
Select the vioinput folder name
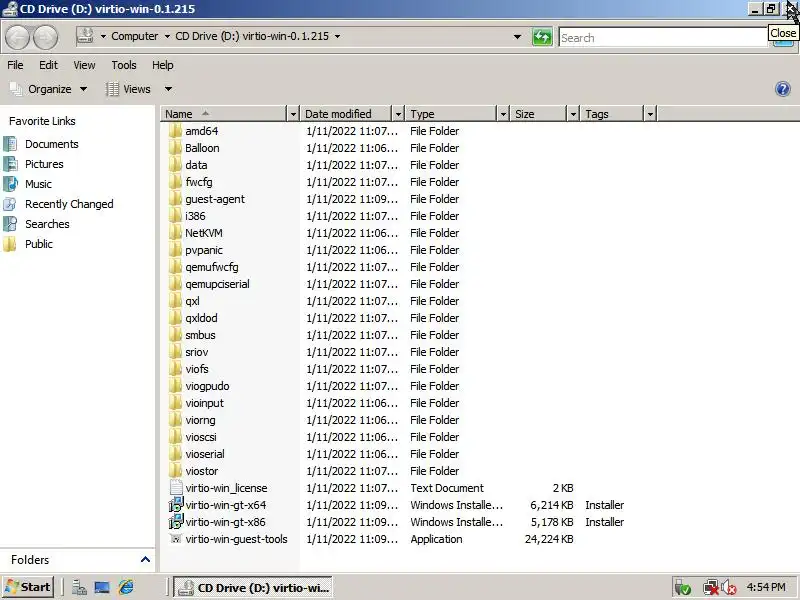(x=205, y=403)
